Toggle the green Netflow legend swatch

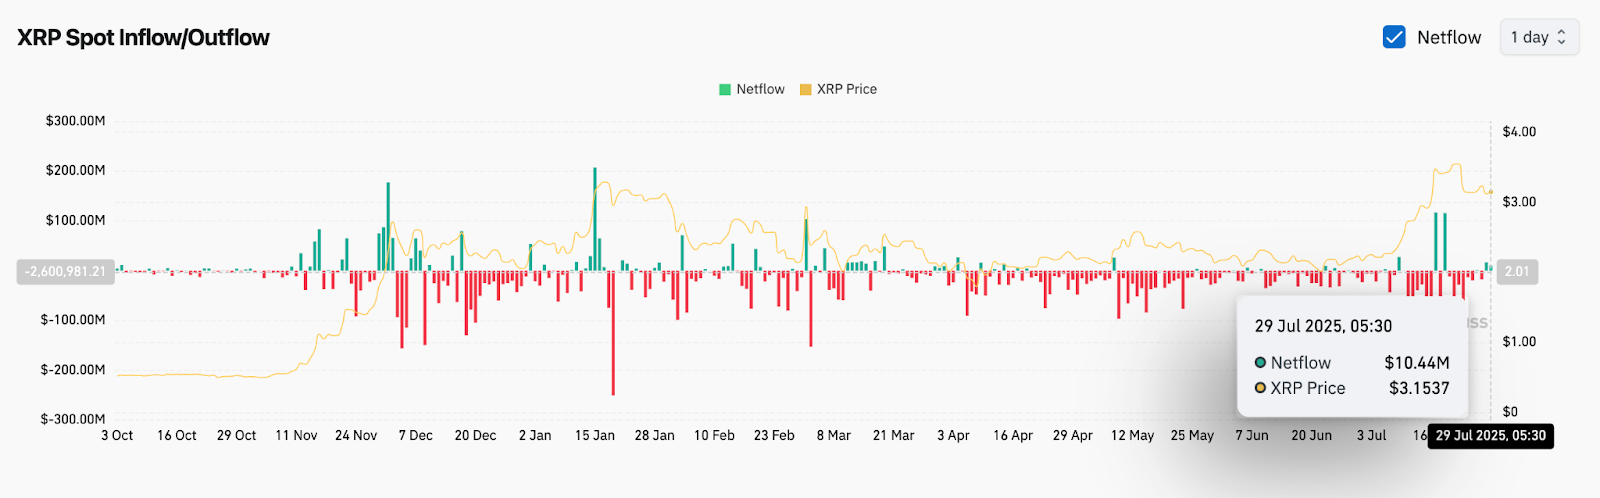click(725, 89)
